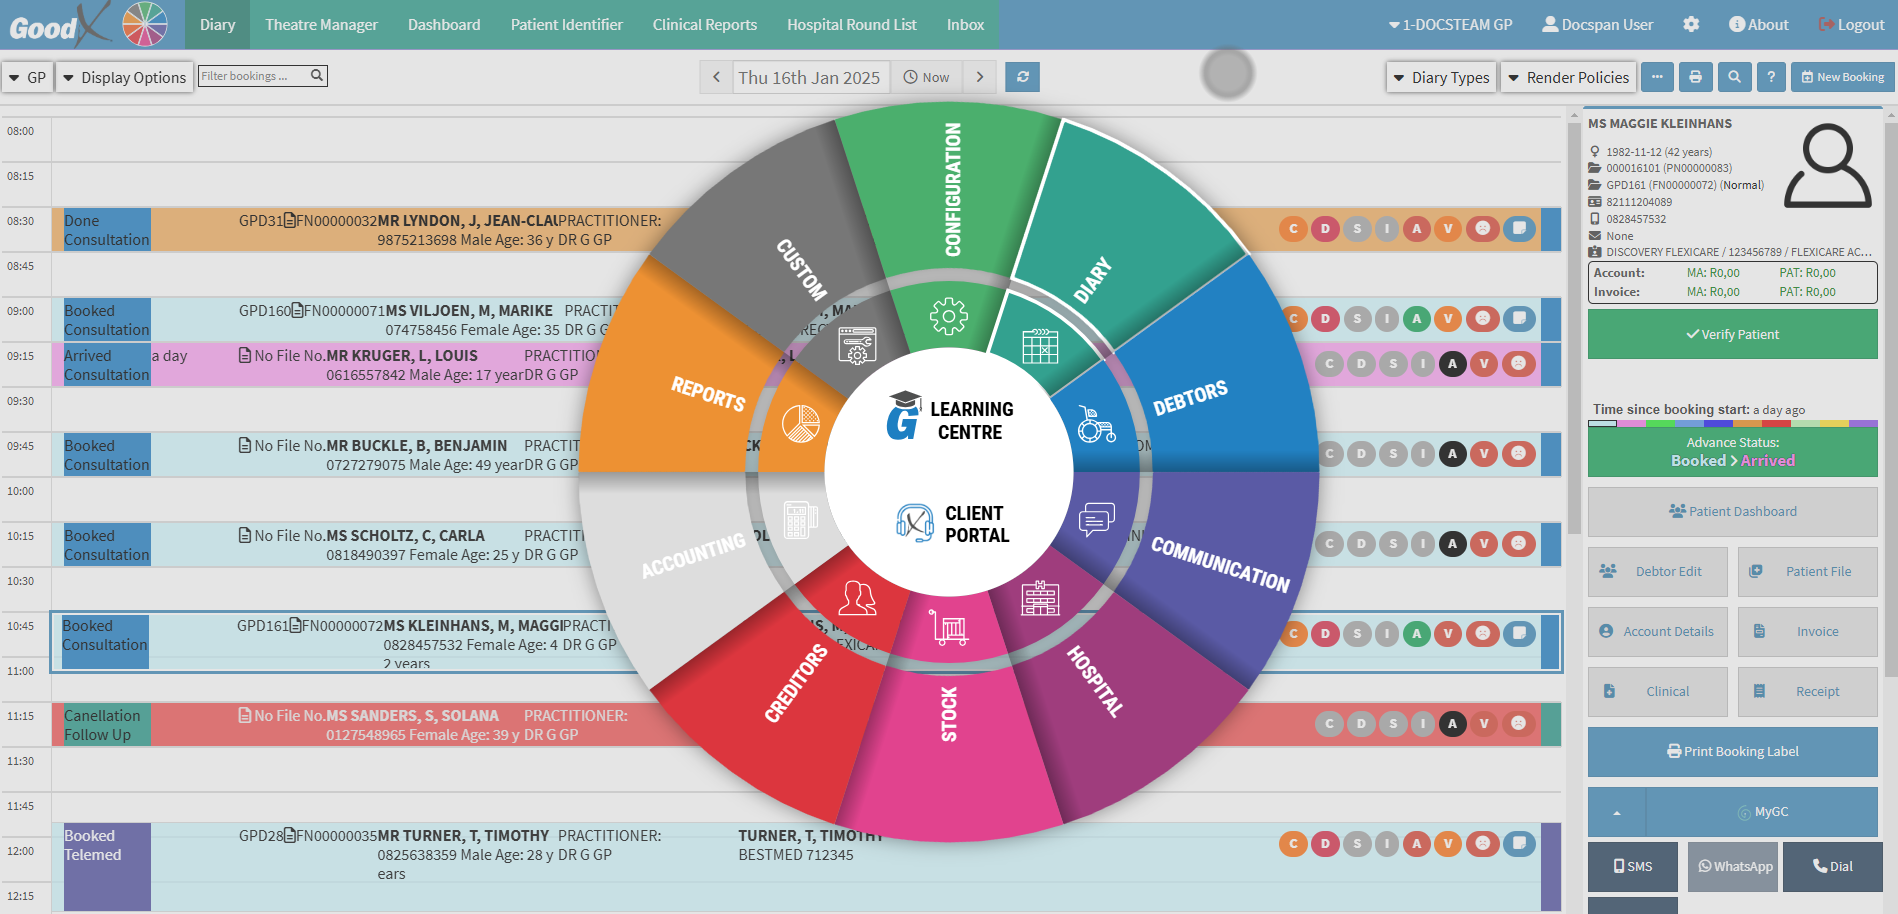1898x914 pixels.
Task: Click the Print Booking Label button
Action: pyautogui.click(x=1732, y=751)
